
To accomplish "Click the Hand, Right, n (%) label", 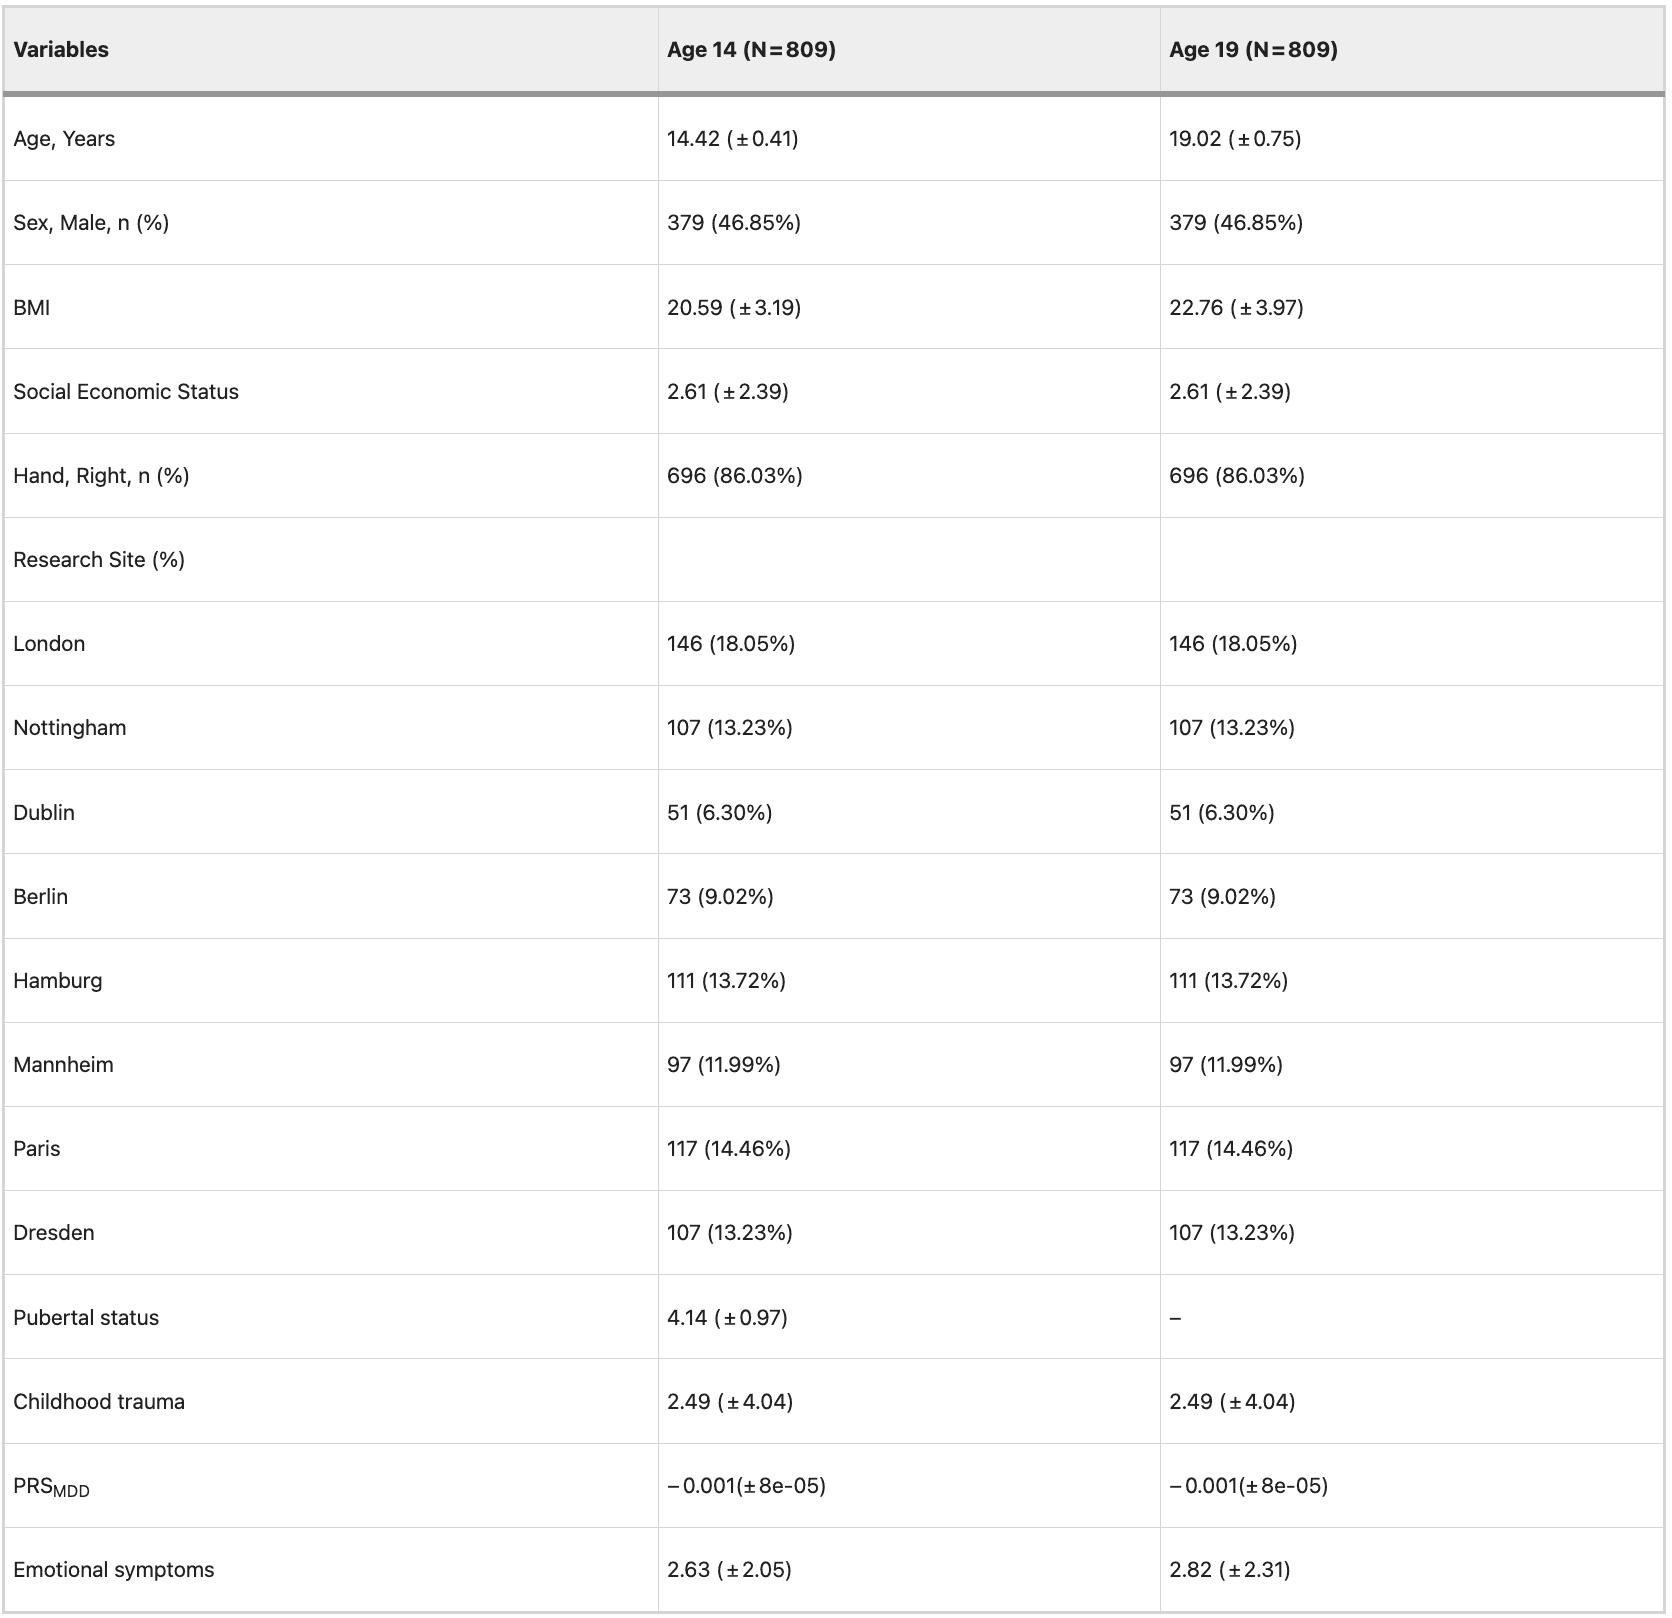I will pyautogui.click(x=101, y=475).
